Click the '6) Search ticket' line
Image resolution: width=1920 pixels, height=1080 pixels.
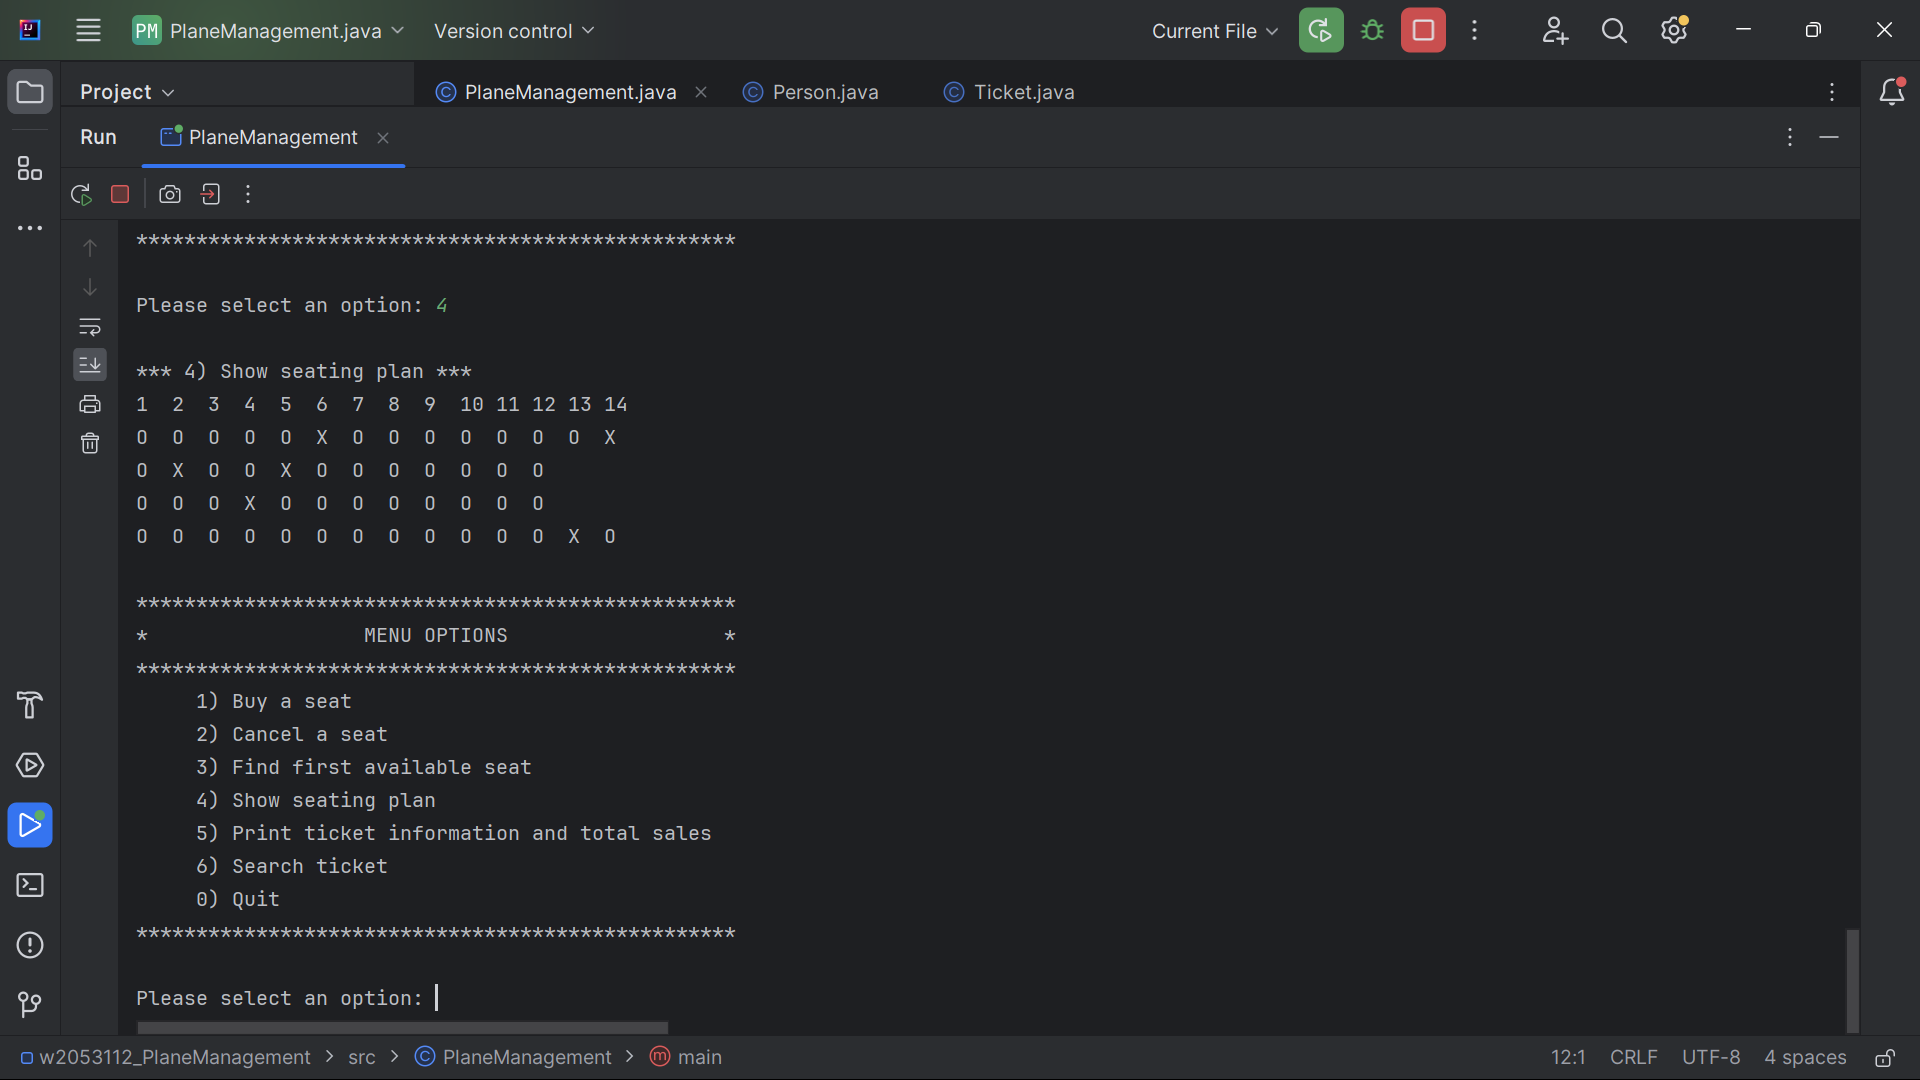pos(292,866)
